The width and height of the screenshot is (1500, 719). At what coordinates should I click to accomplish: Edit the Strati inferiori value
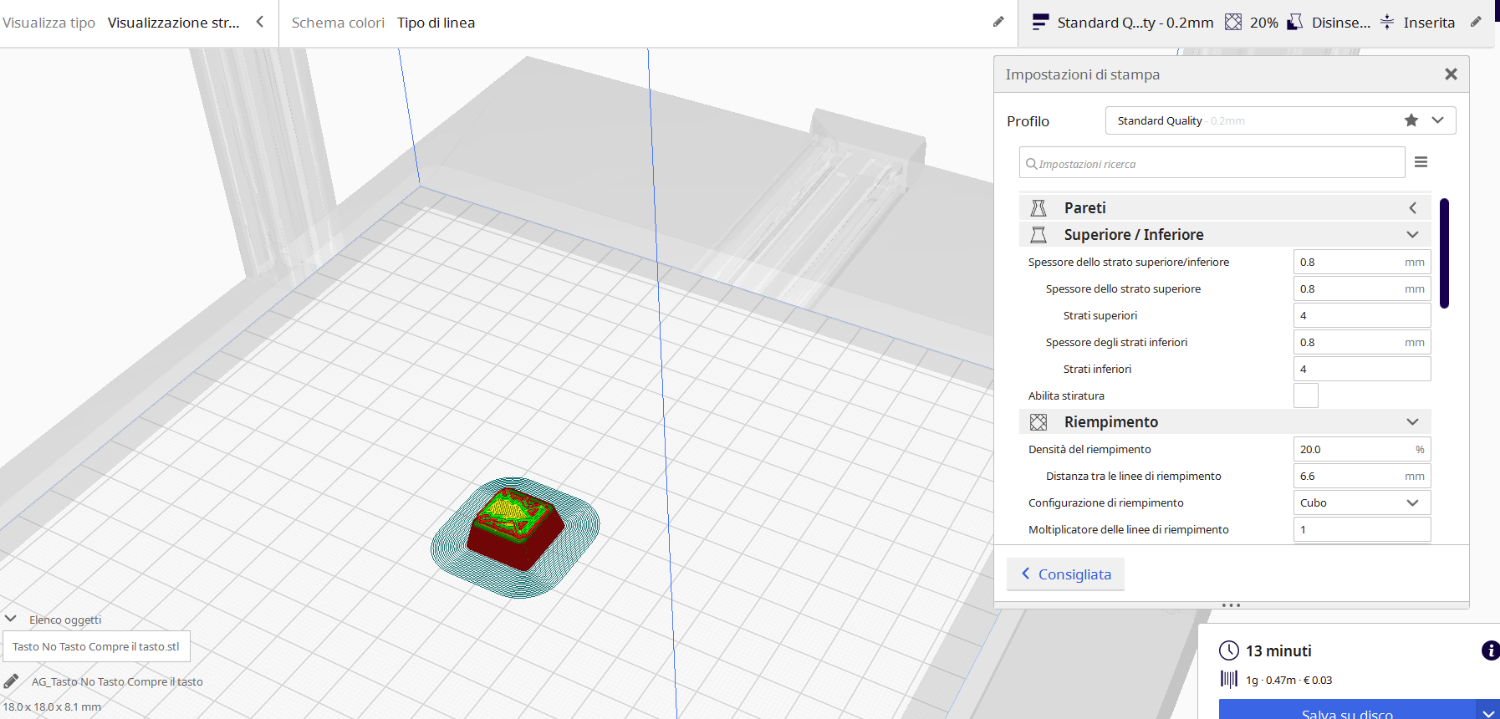(x=1362, y=369)
